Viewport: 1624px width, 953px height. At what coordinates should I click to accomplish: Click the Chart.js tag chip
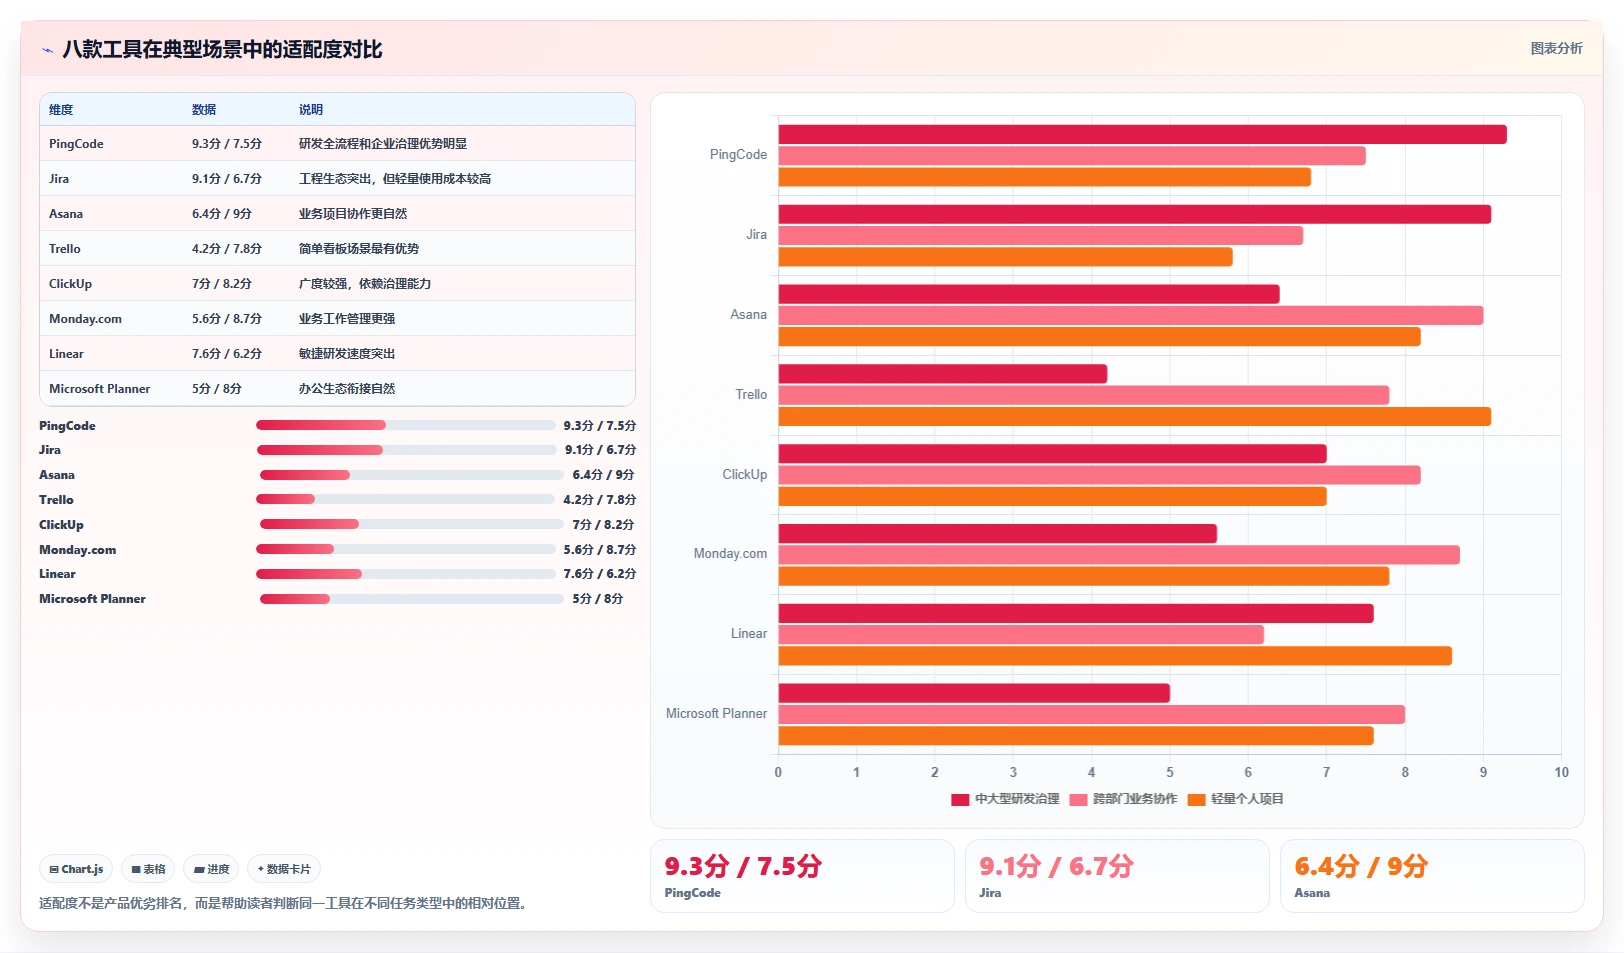[76, 869]
